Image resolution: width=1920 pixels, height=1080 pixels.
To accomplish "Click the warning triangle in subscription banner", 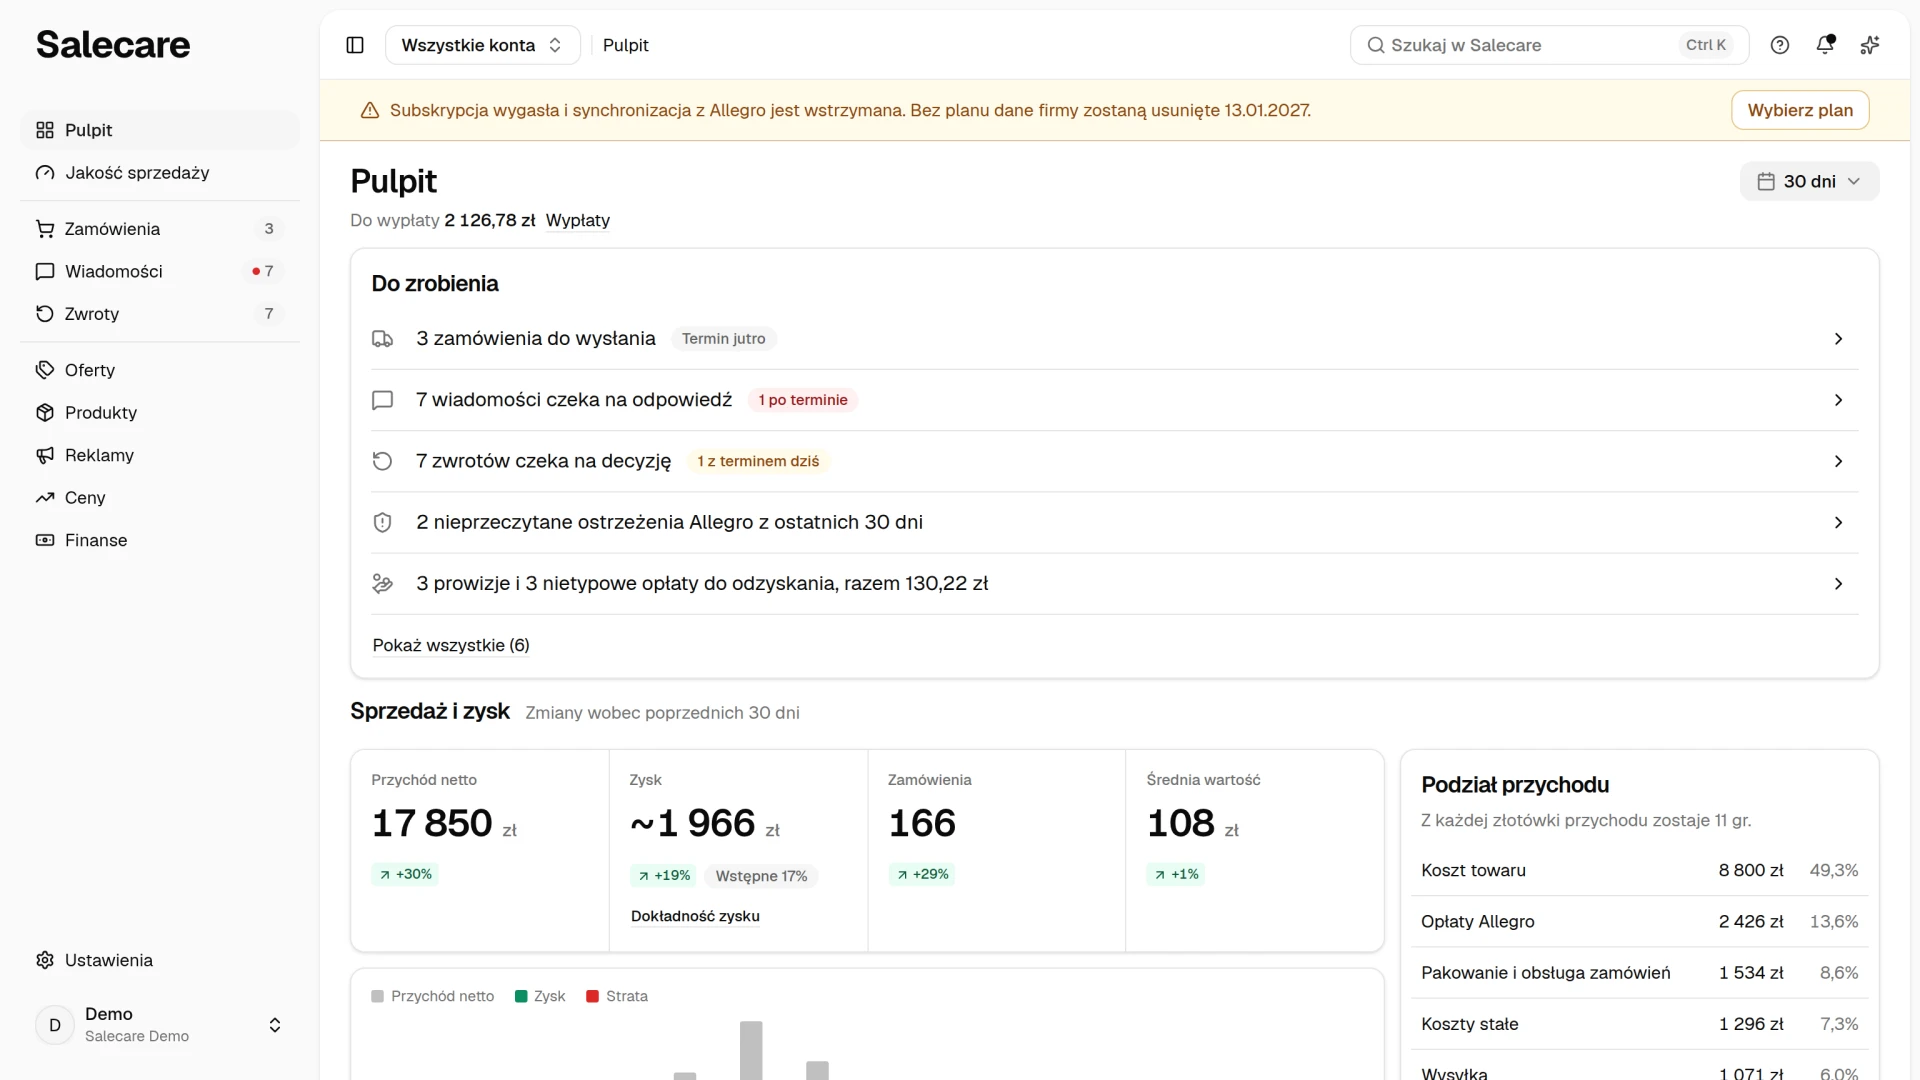I will click(370, 110).
